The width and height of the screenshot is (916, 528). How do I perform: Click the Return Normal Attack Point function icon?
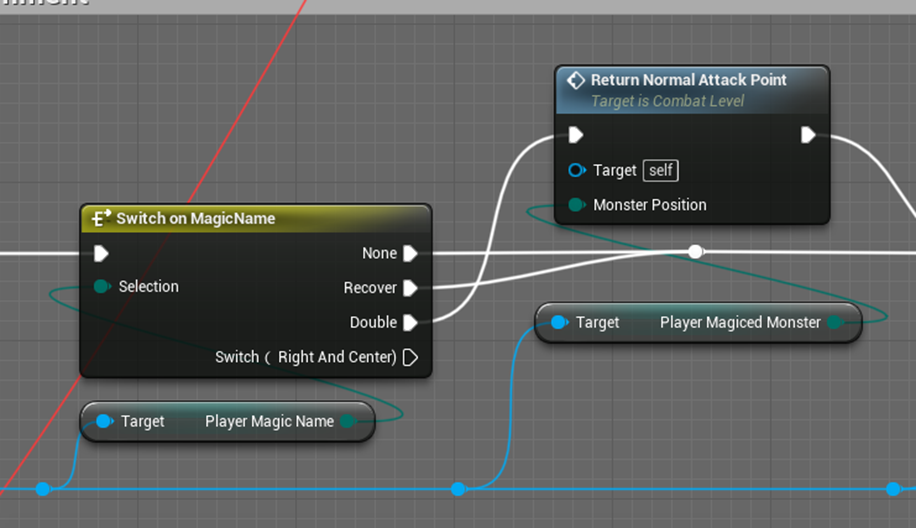coord(575,81)
